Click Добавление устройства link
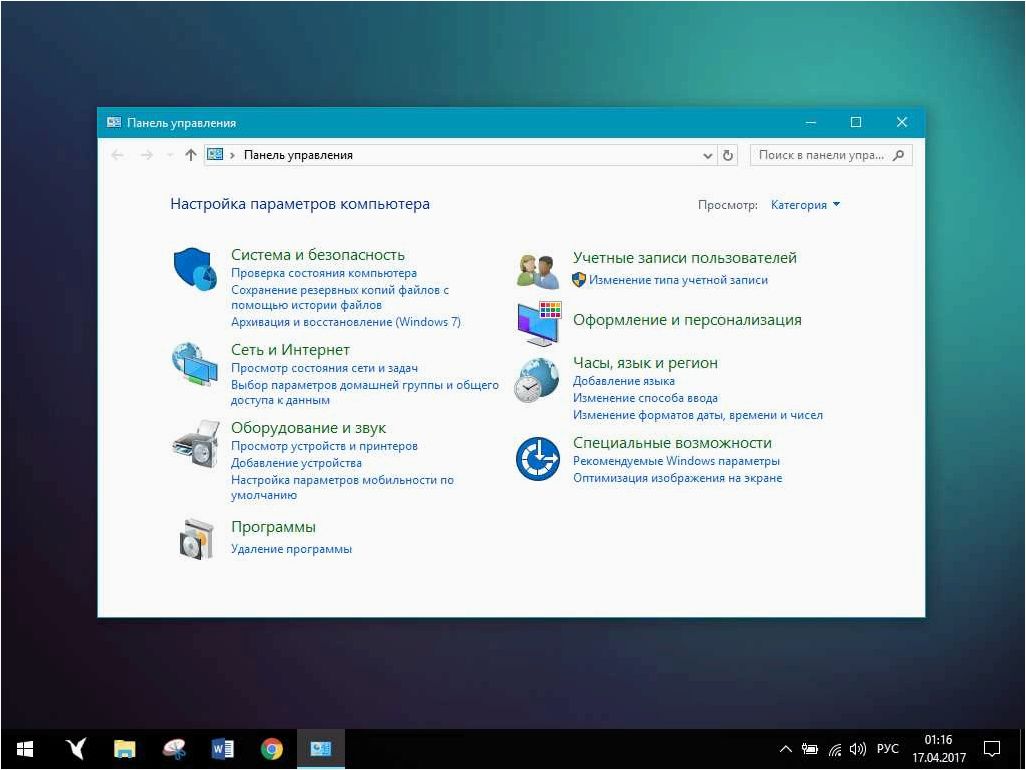 [296, 463]
